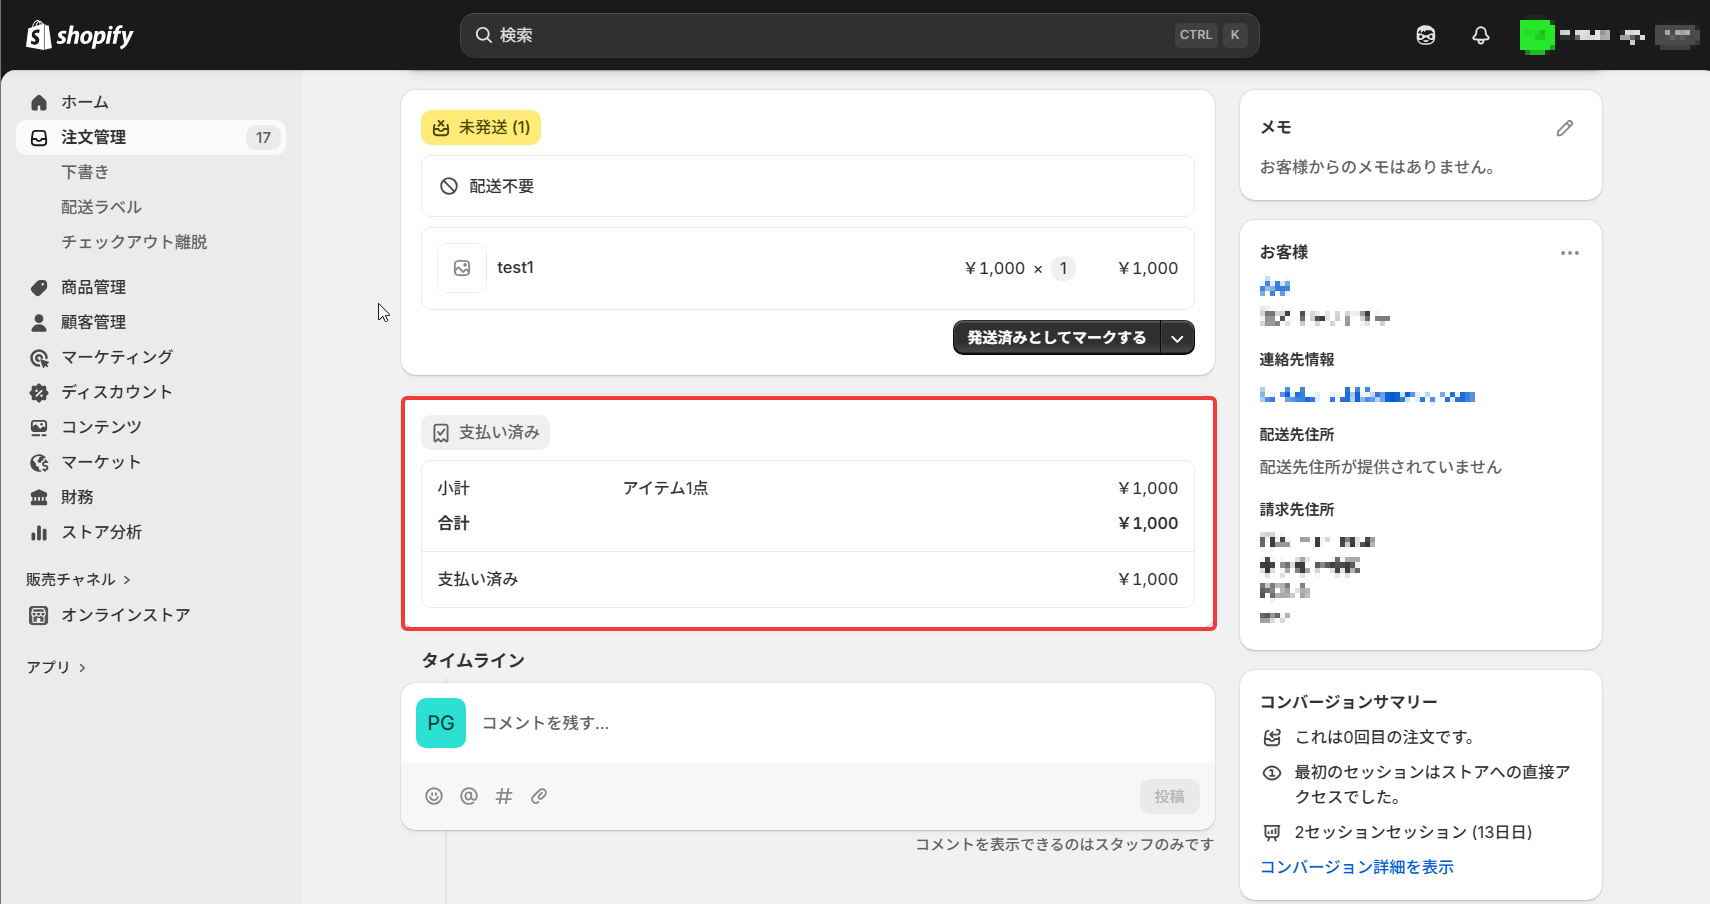Click the 未発送 (1) status badge

(481, 128)
